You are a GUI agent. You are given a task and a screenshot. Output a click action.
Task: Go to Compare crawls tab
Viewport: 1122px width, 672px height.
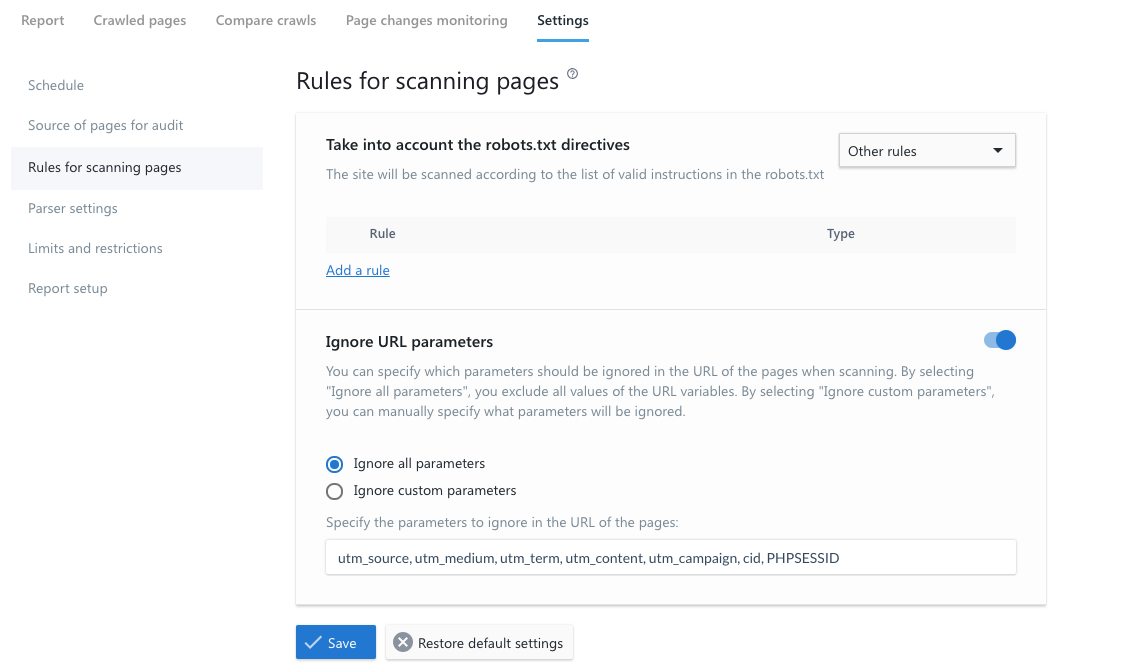point(266,20)
